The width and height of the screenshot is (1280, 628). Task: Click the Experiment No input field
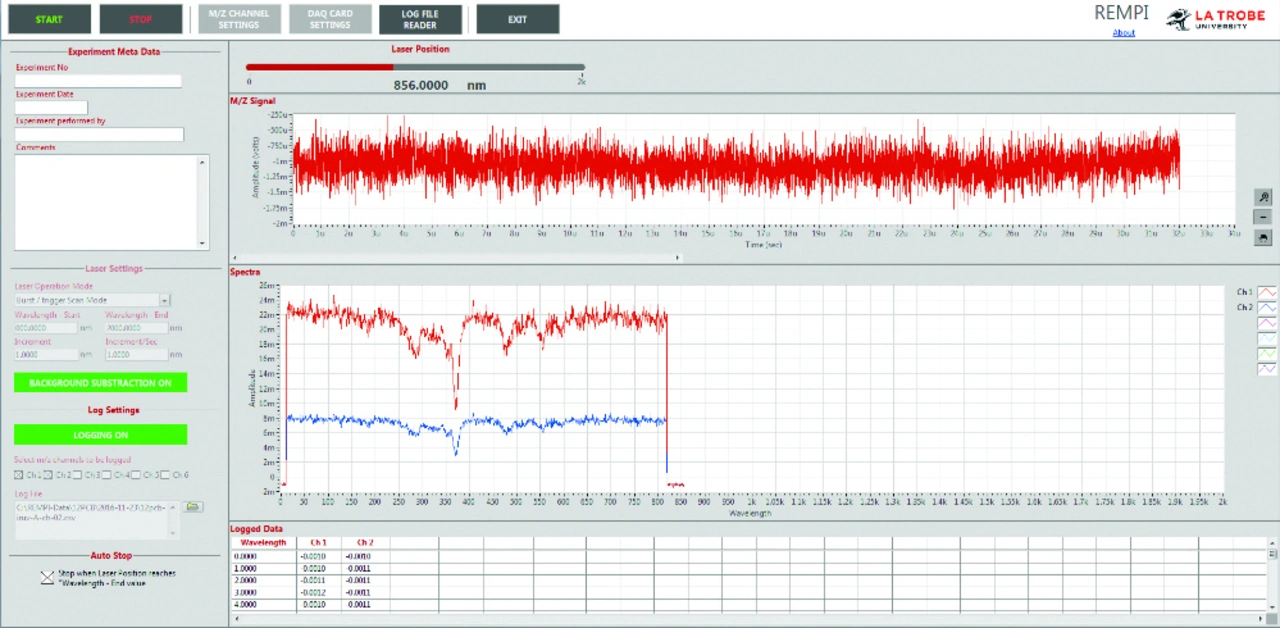[x=98, y=81]
